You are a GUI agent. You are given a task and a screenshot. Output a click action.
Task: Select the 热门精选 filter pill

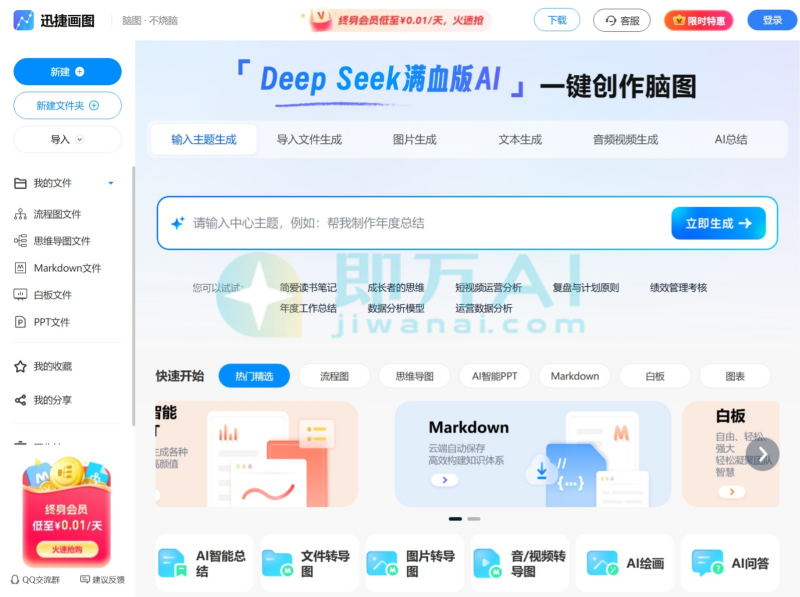(x=258, y=376)
